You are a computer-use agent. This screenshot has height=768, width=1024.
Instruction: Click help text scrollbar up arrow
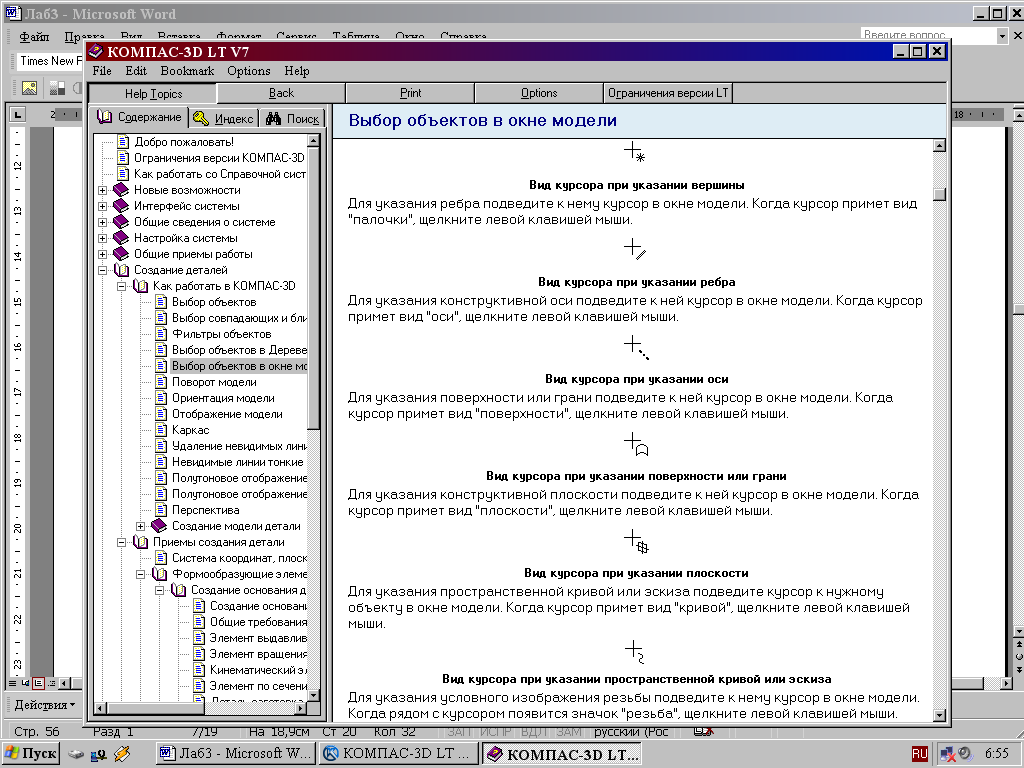940,146
